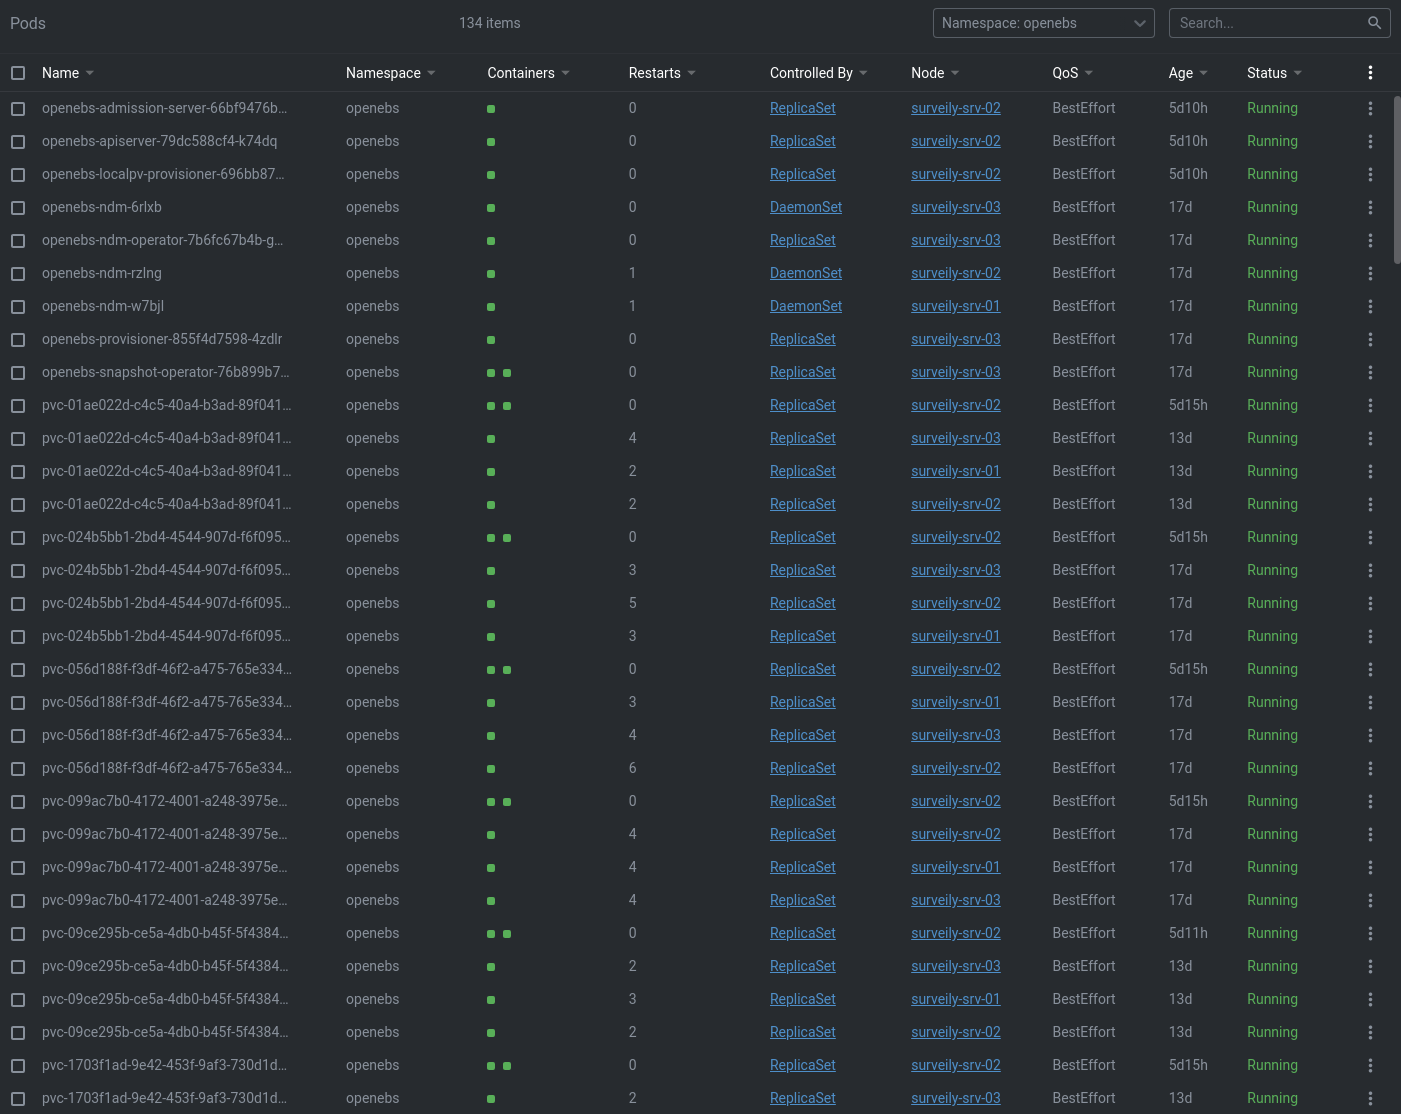Click second container dot on pvc-056d188f top row
1401x1114 pixels.
tap(506, 669)
